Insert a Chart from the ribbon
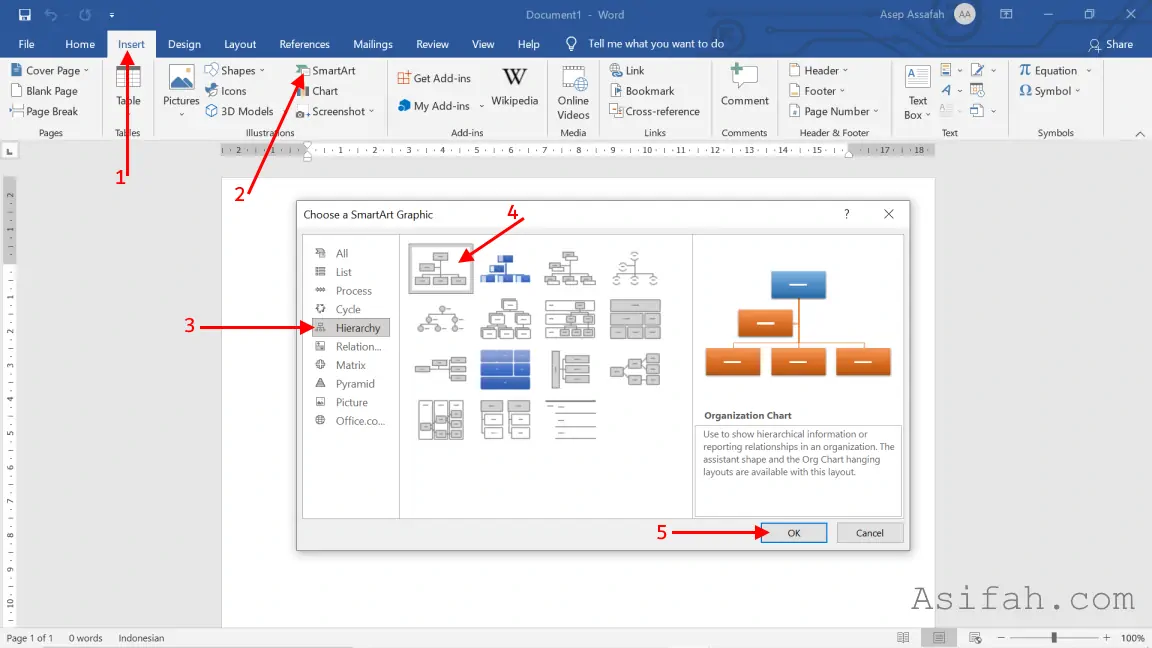The width and height of the screenshot is (1152, 648). (x=317, y=91)
